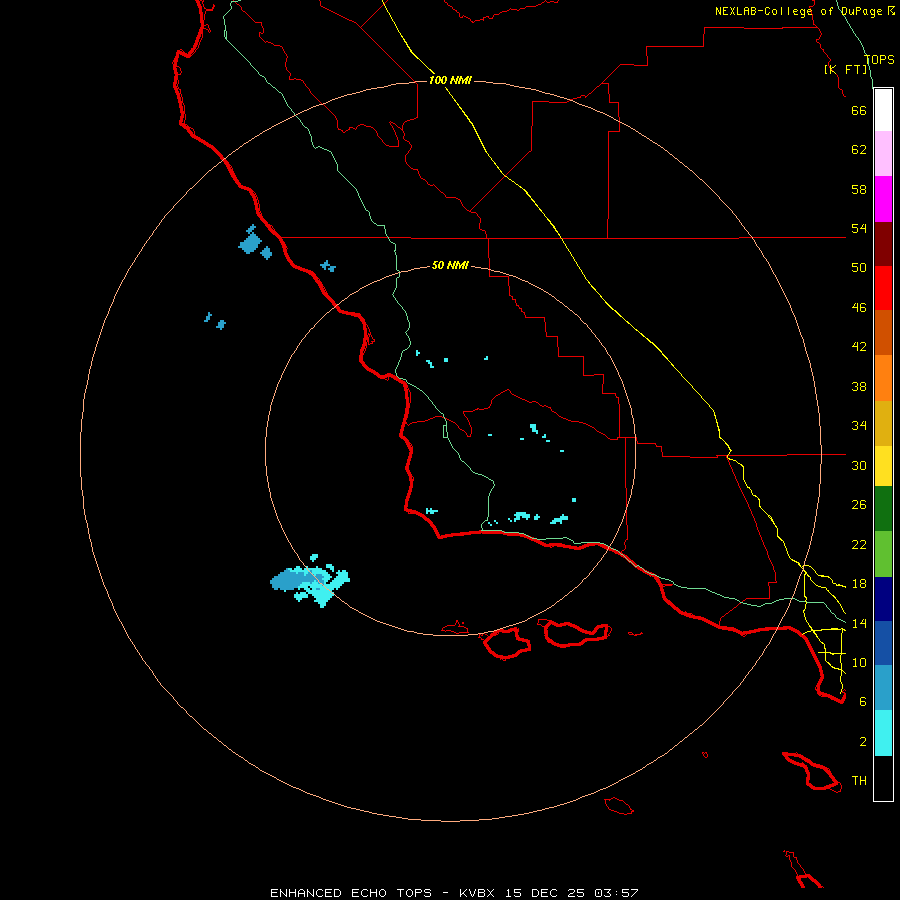
Task: Click the legend value '58'
Action: coord(859,189)
